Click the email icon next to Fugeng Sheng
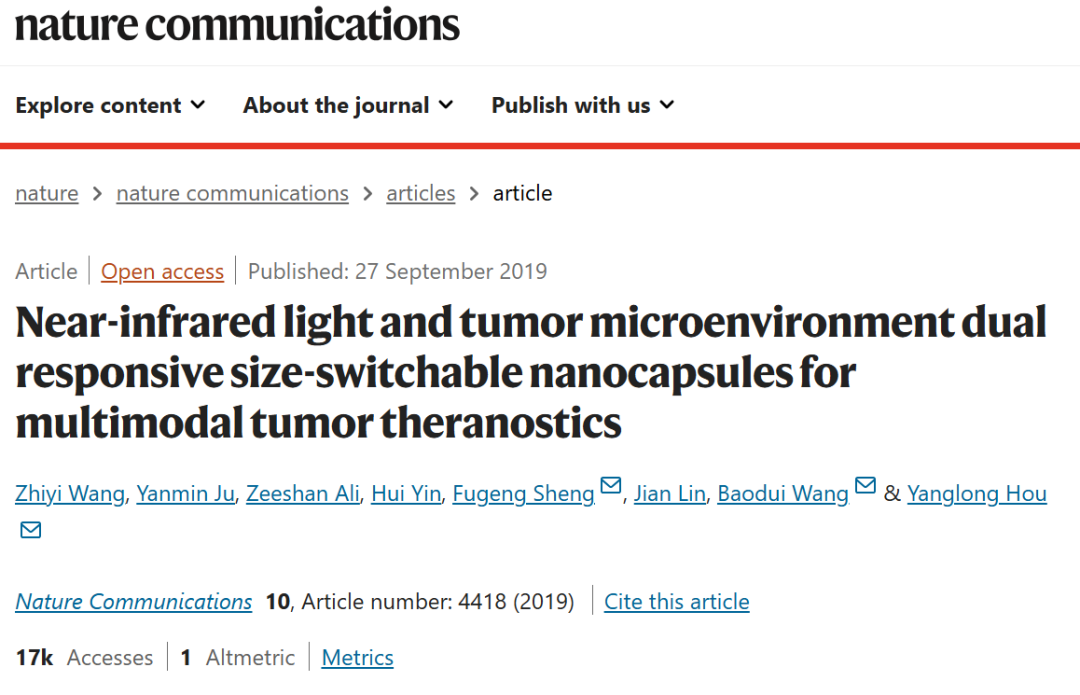The width and height of the screenshot is (1080, 695). click(x=611, y=486)
